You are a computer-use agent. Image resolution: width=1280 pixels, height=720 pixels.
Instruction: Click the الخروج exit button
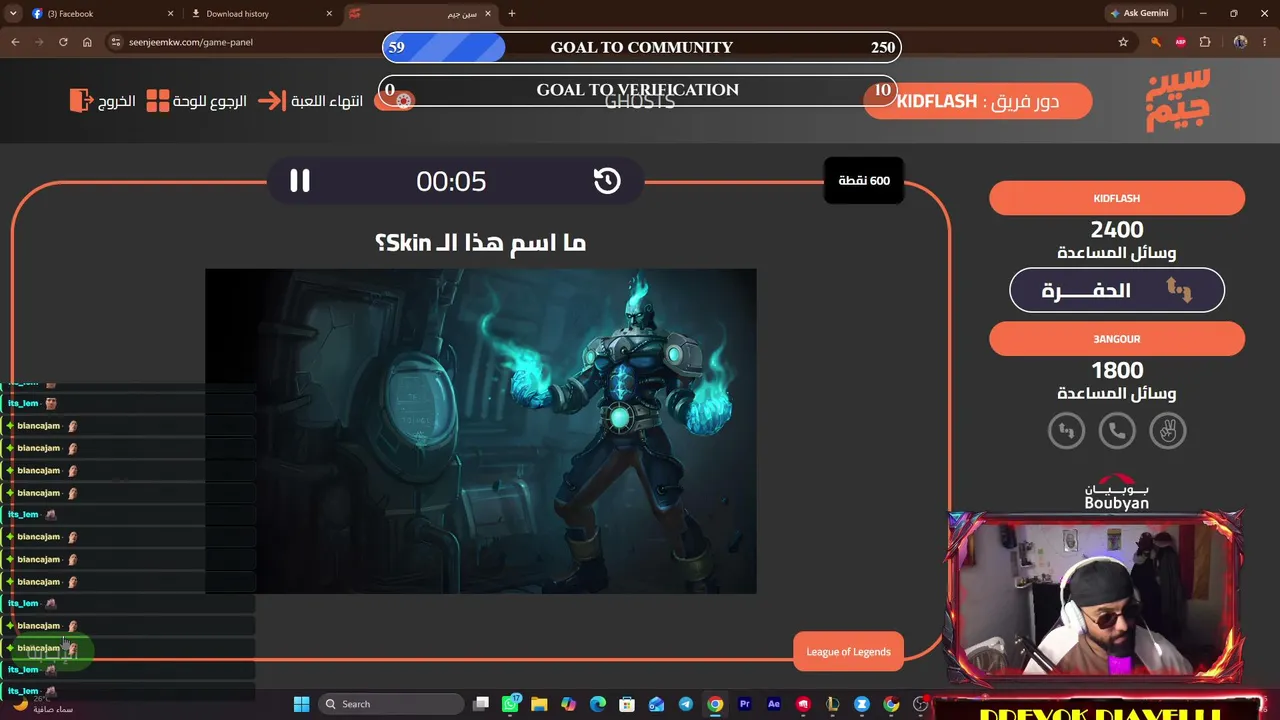pos(102,101)
